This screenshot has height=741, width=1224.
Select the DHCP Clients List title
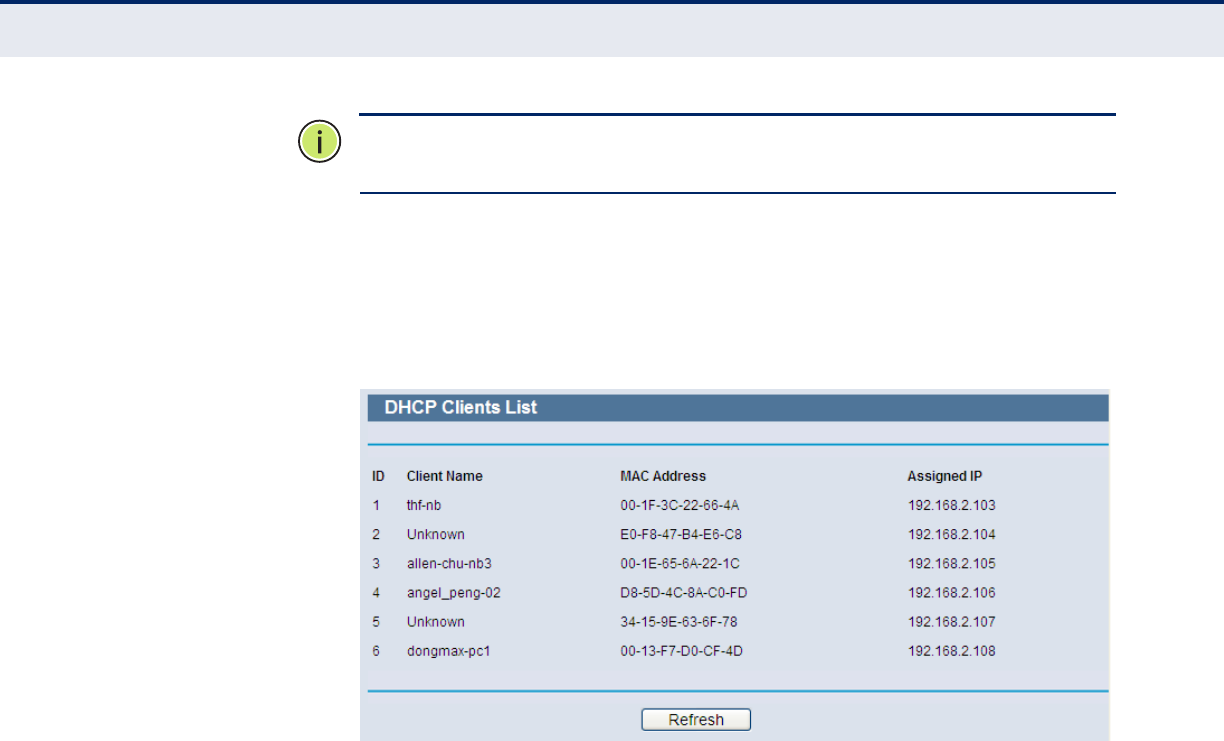461,407
